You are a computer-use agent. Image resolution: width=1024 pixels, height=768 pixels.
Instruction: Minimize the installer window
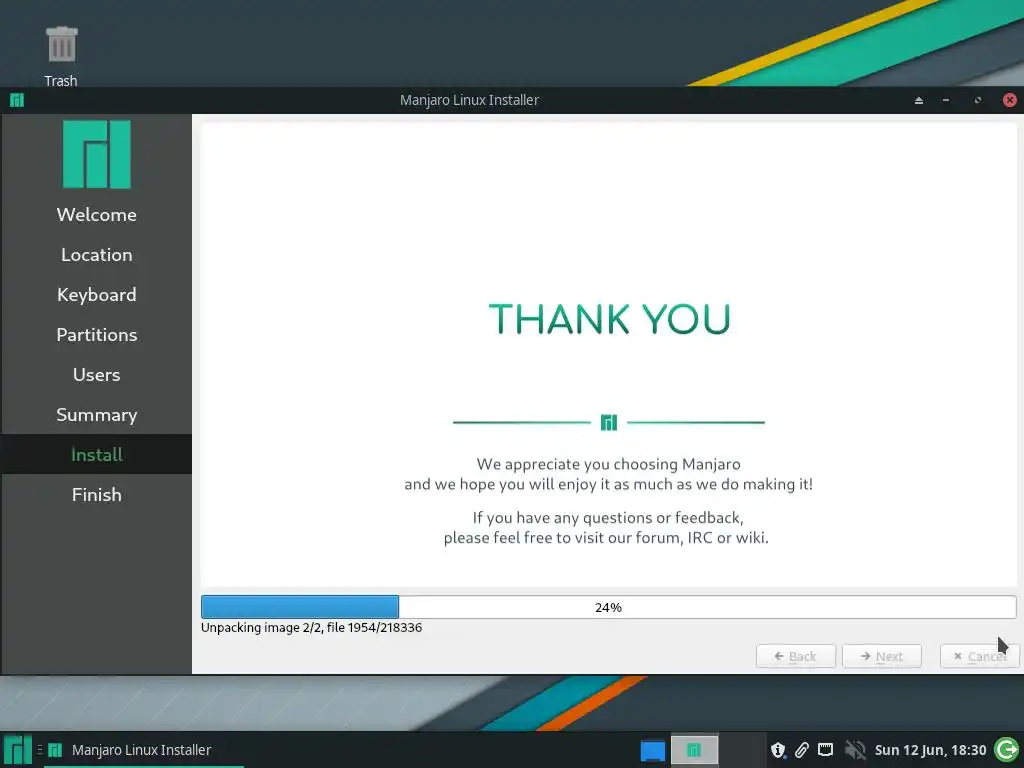pyautogui.click(x=946, y=100)
